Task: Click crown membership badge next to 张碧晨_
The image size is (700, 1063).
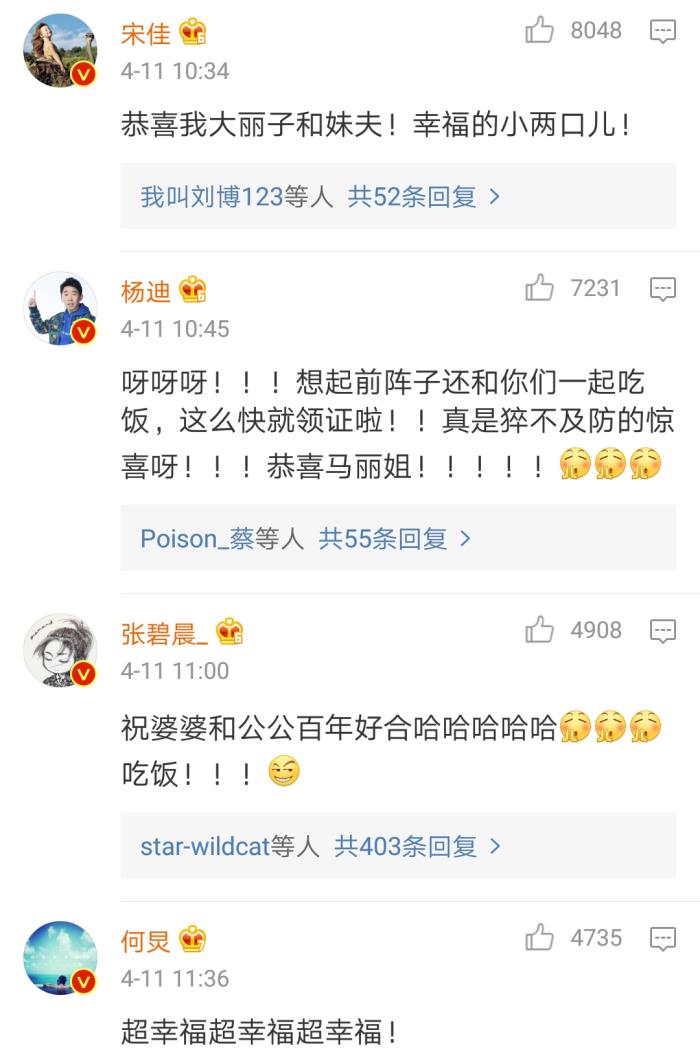Action: coord(230,632)
